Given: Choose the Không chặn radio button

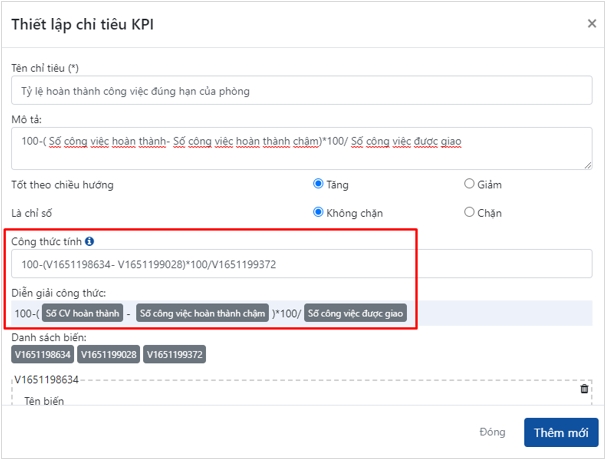Looking at the screenshot, I should [319, 212].
